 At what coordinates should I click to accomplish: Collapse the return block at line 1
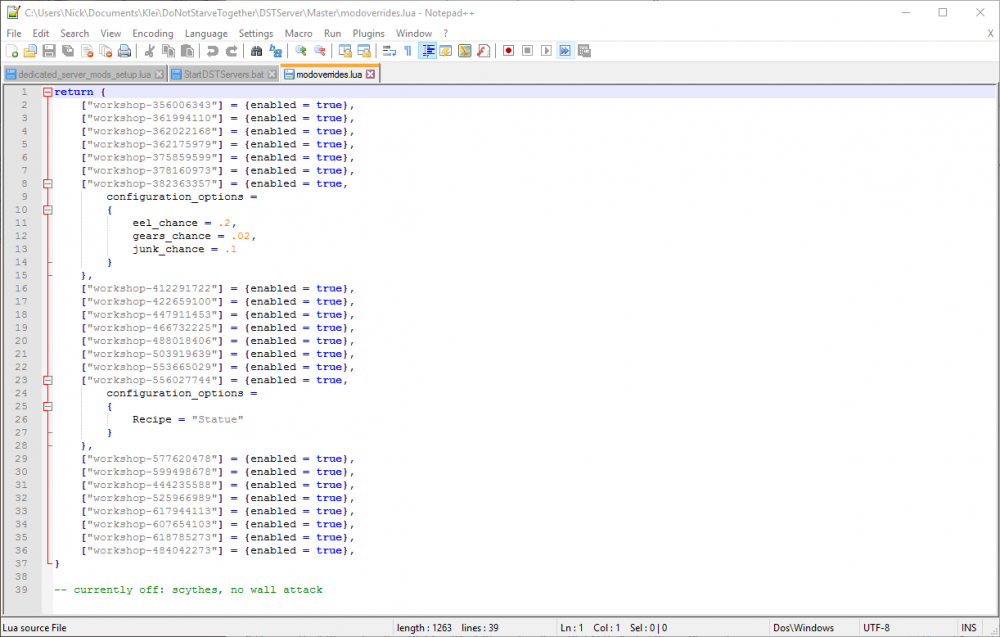[x=47, y=92]
